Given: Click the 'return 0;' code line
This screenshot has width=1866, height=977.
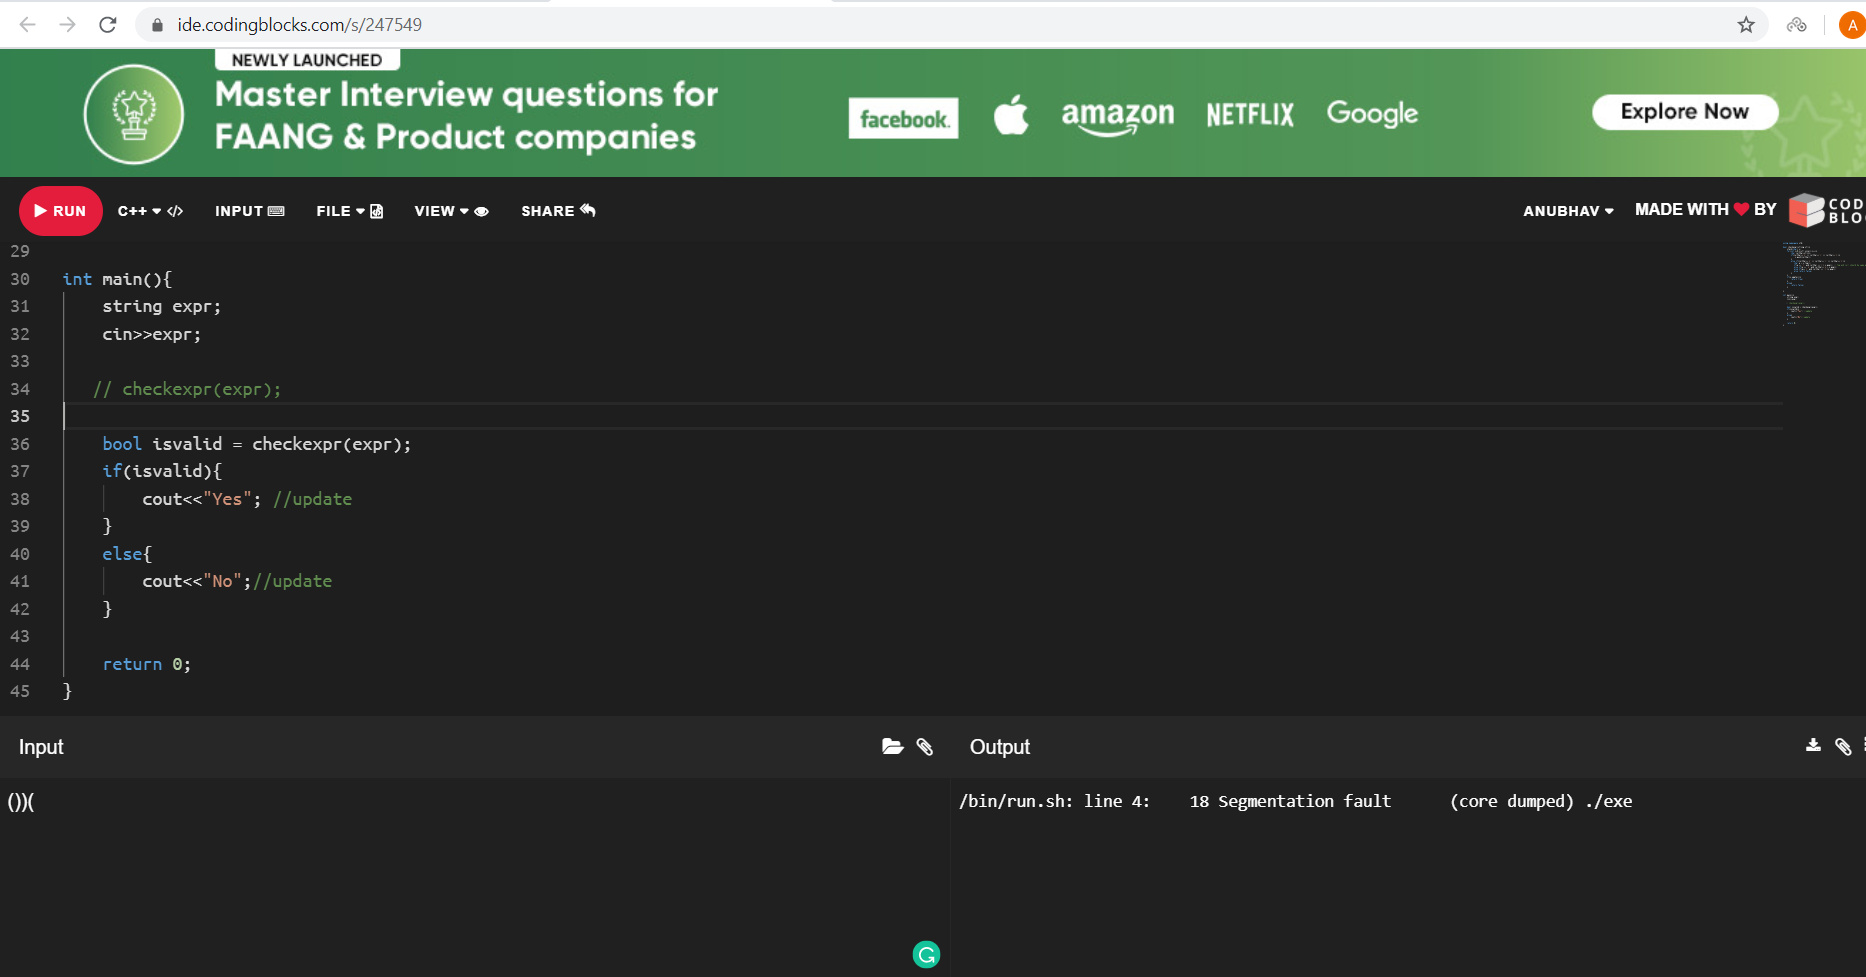Looking at the screenshot, I should point(147,664).
